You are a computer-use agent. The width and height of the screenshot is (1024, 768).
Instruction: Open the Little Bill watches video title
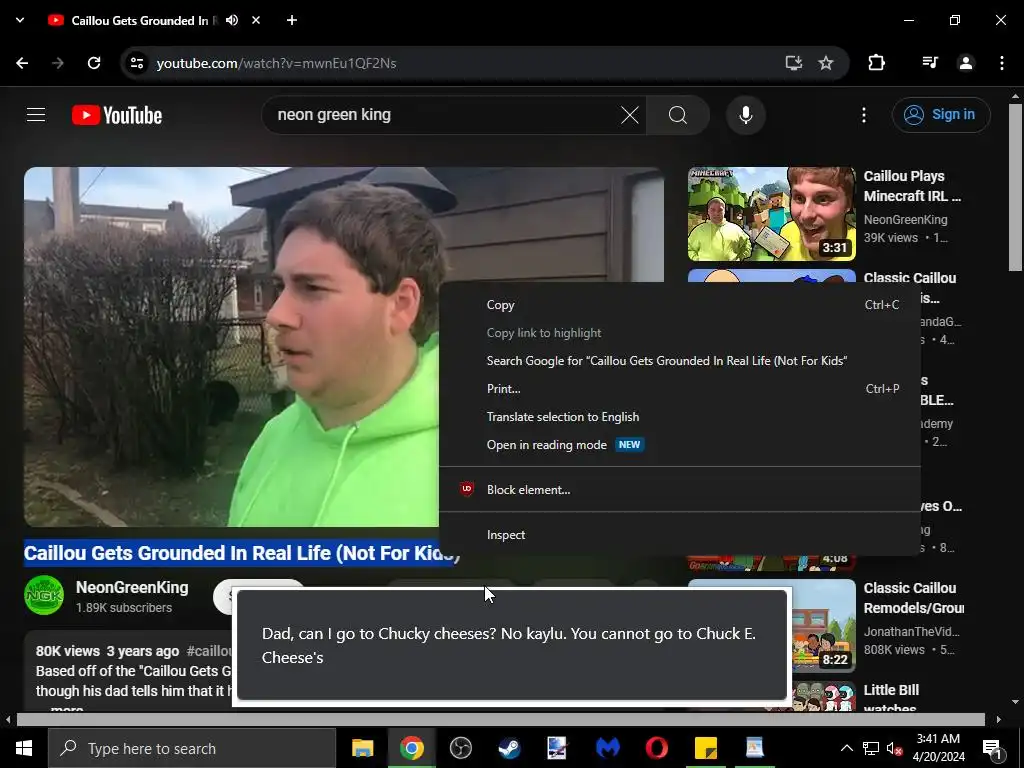pos(891,698)
